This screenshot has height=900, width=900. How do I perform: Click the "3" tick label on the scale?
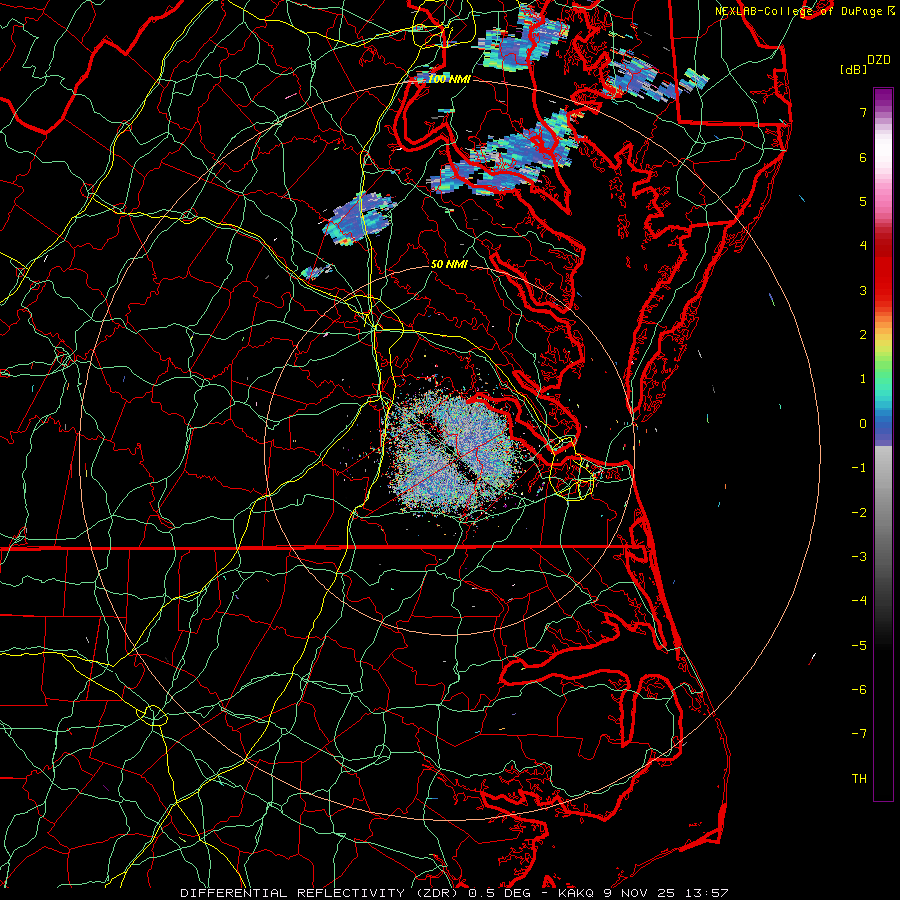(863, 290)
